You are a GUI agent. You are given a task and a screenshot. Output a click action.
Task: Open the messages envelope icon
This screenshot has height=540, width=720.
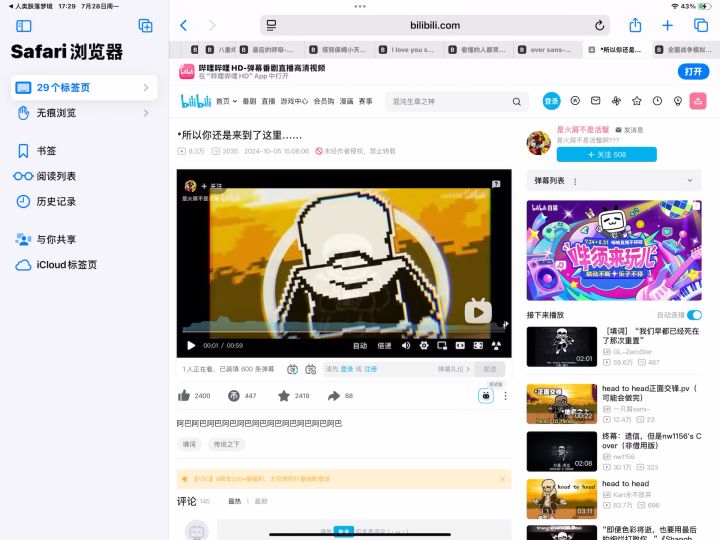click(x=596, y=101)
